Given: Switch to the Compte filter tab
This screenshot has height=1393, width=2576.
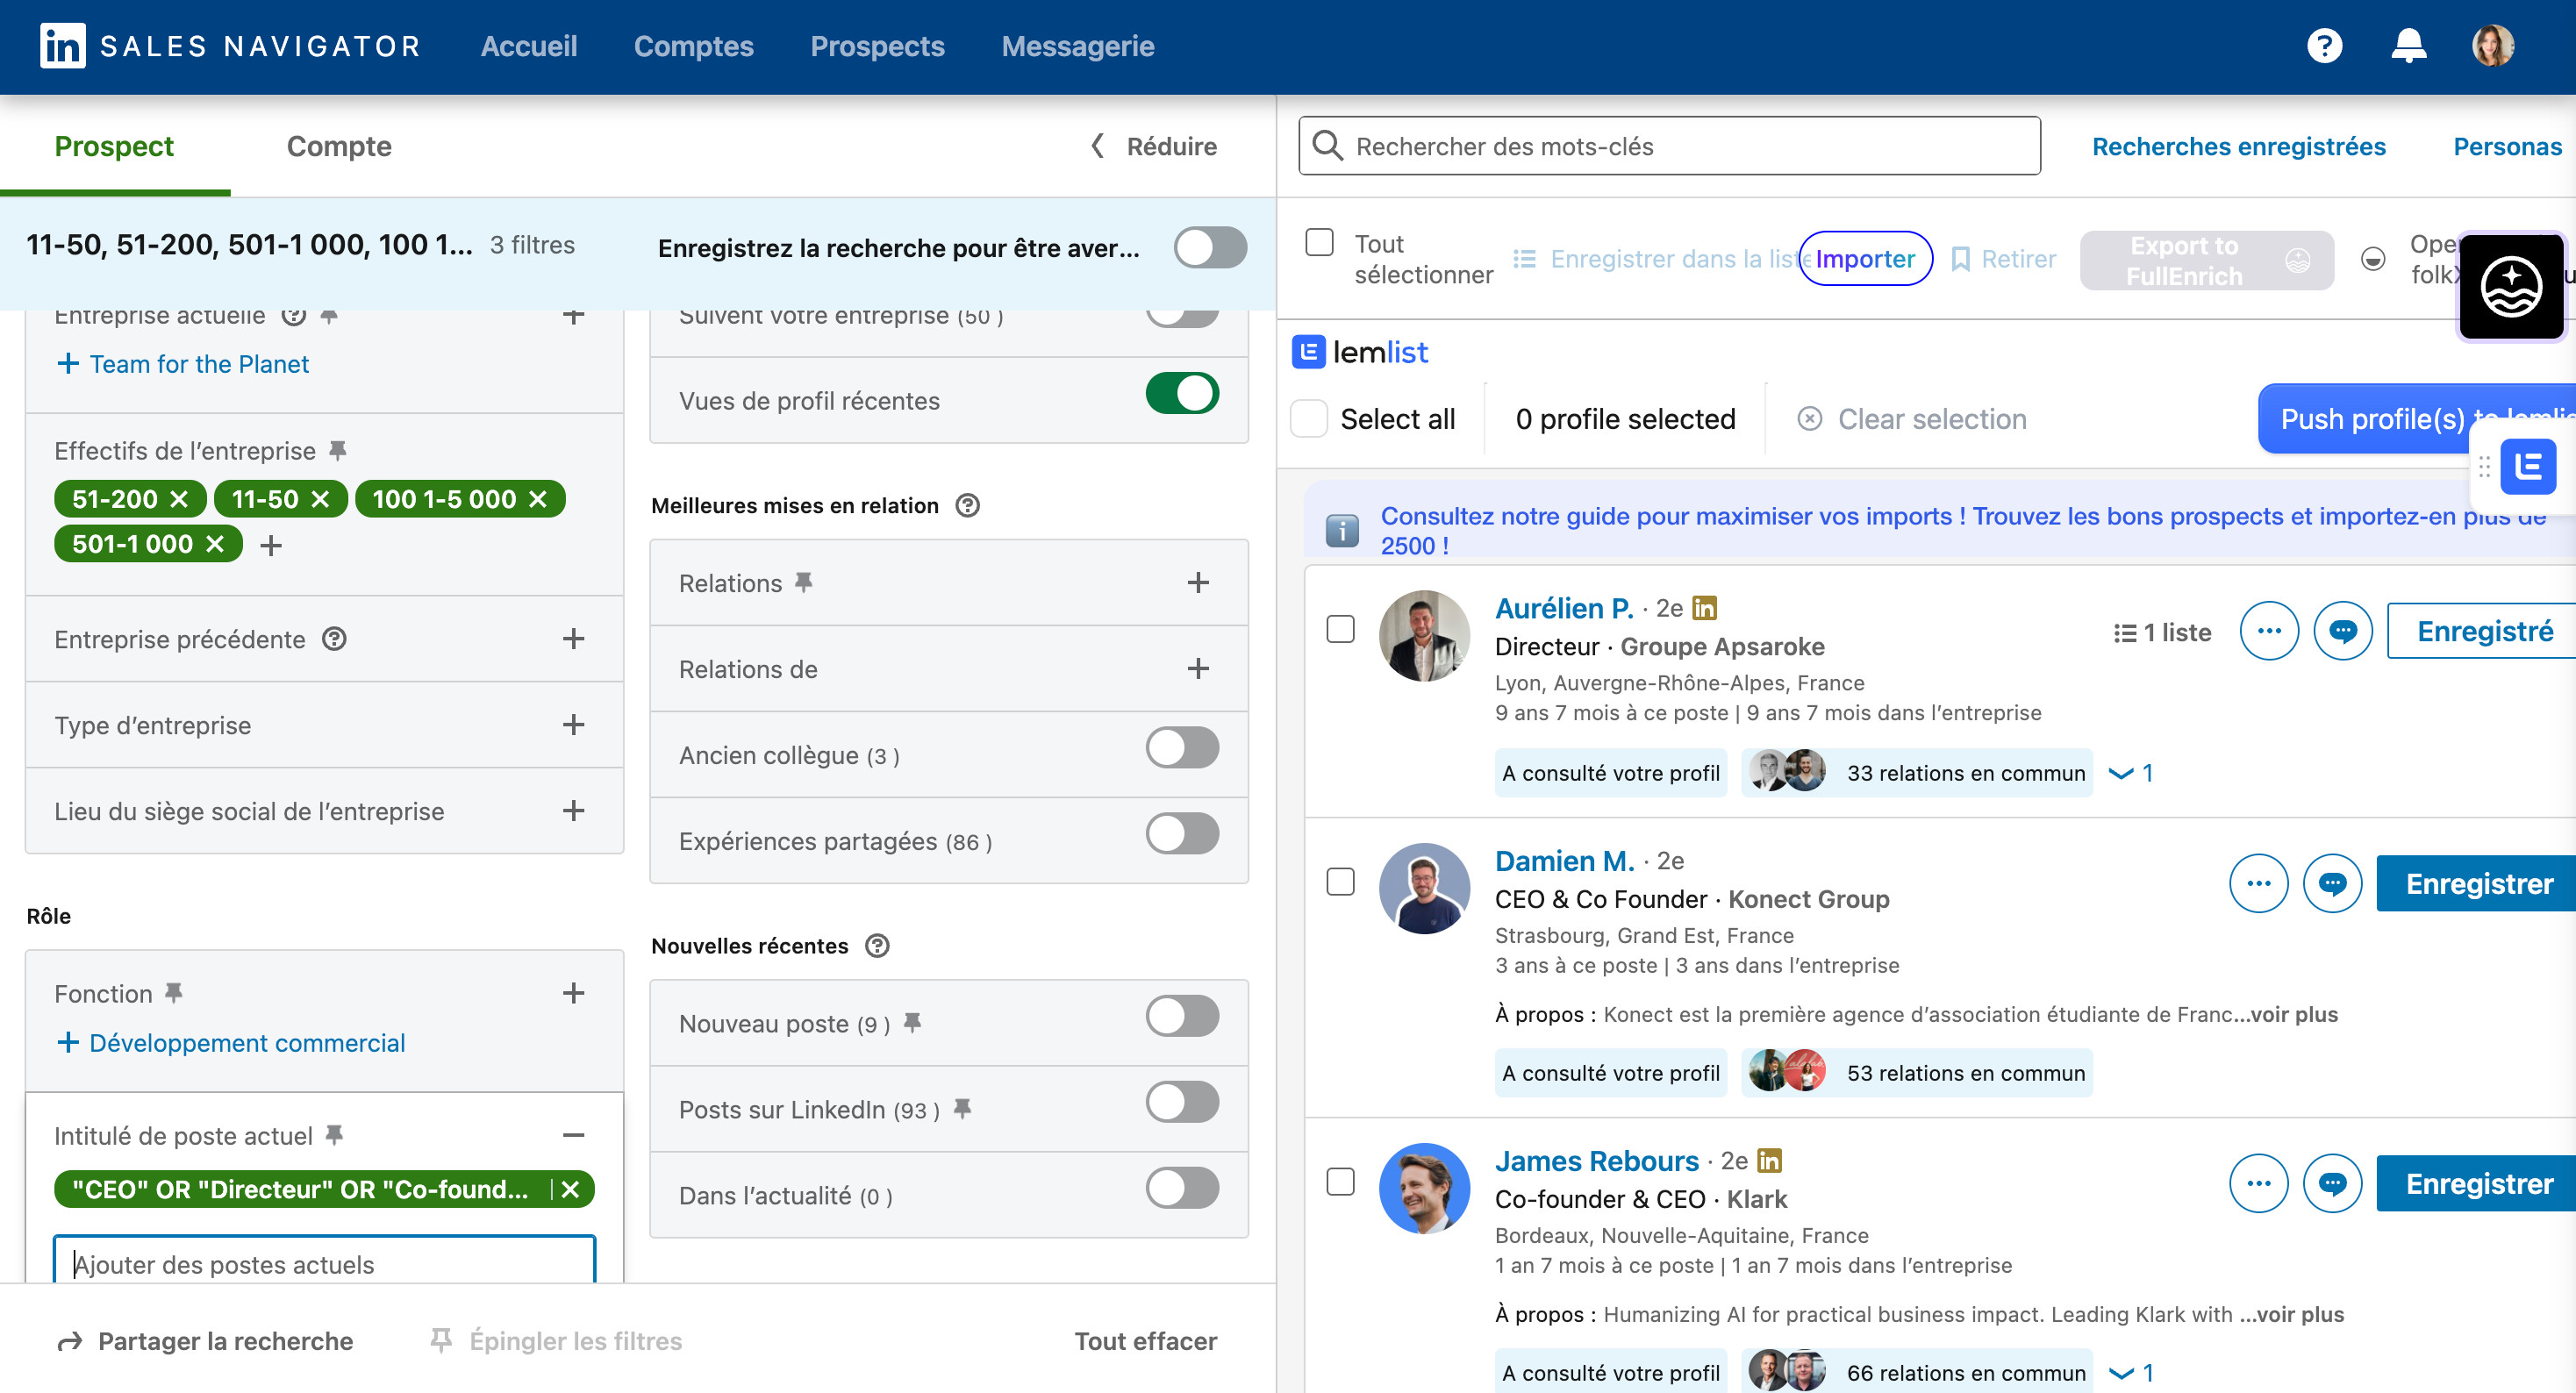Looking at the screenshot, I should (x=339, y=146).
